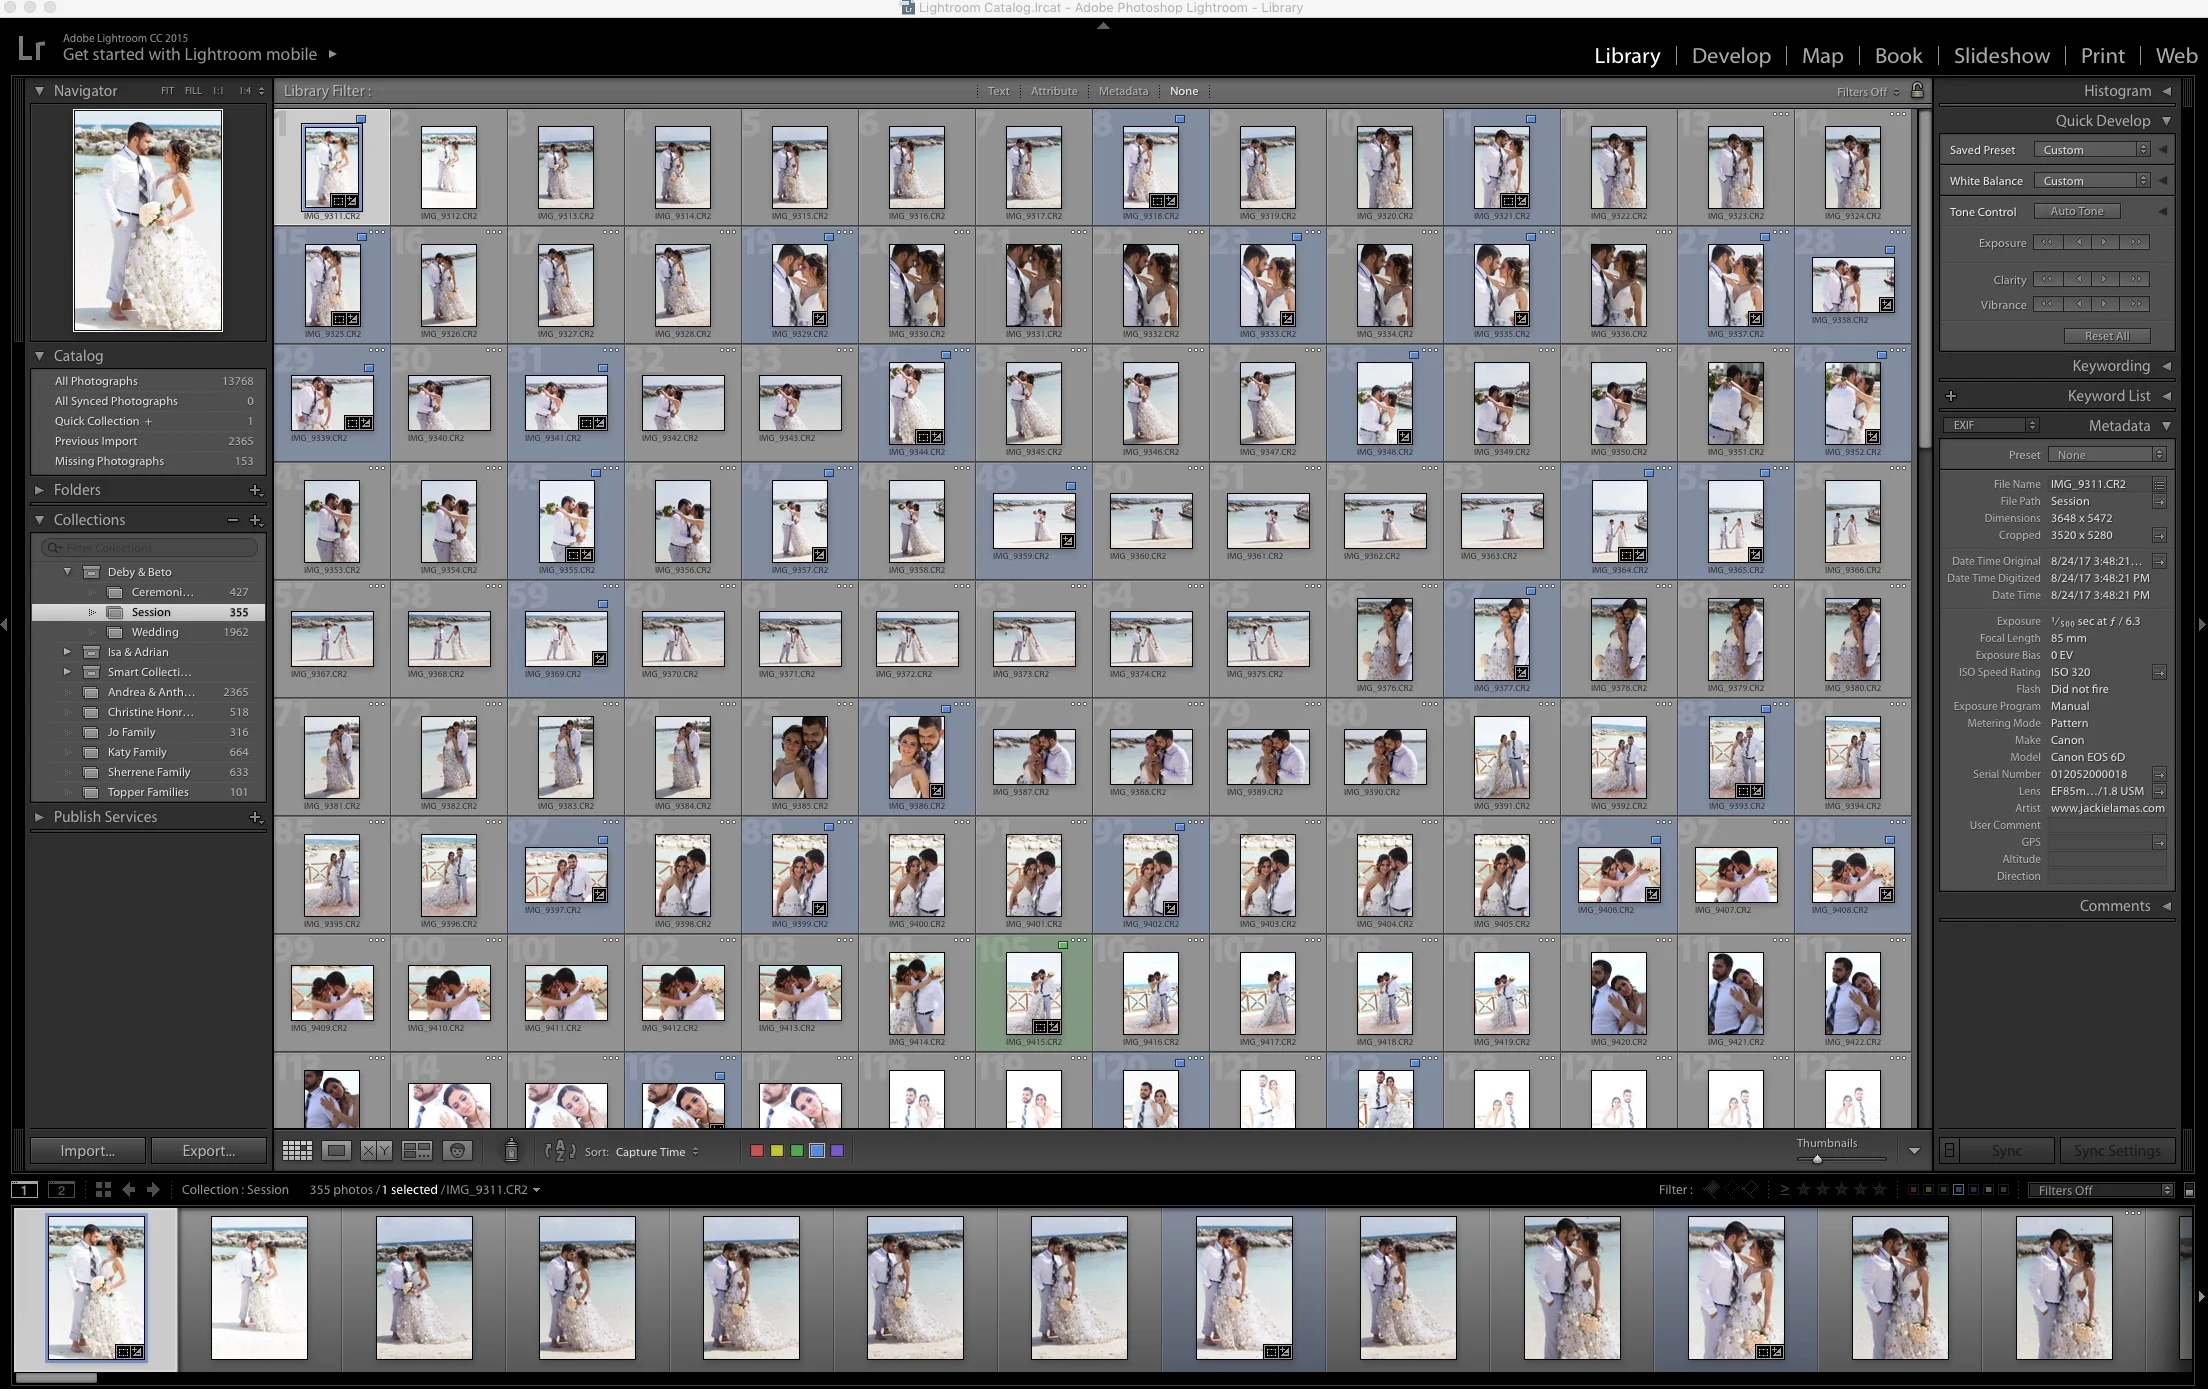2208x1389 pixels.
Task: Open the Slideshow module
Action: coord(2001,56)
